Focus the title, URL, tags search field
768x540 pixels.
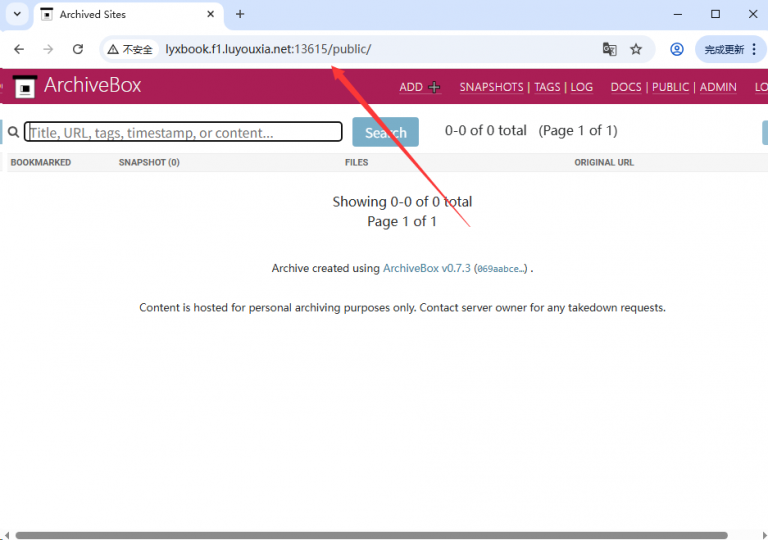point(183,132)
